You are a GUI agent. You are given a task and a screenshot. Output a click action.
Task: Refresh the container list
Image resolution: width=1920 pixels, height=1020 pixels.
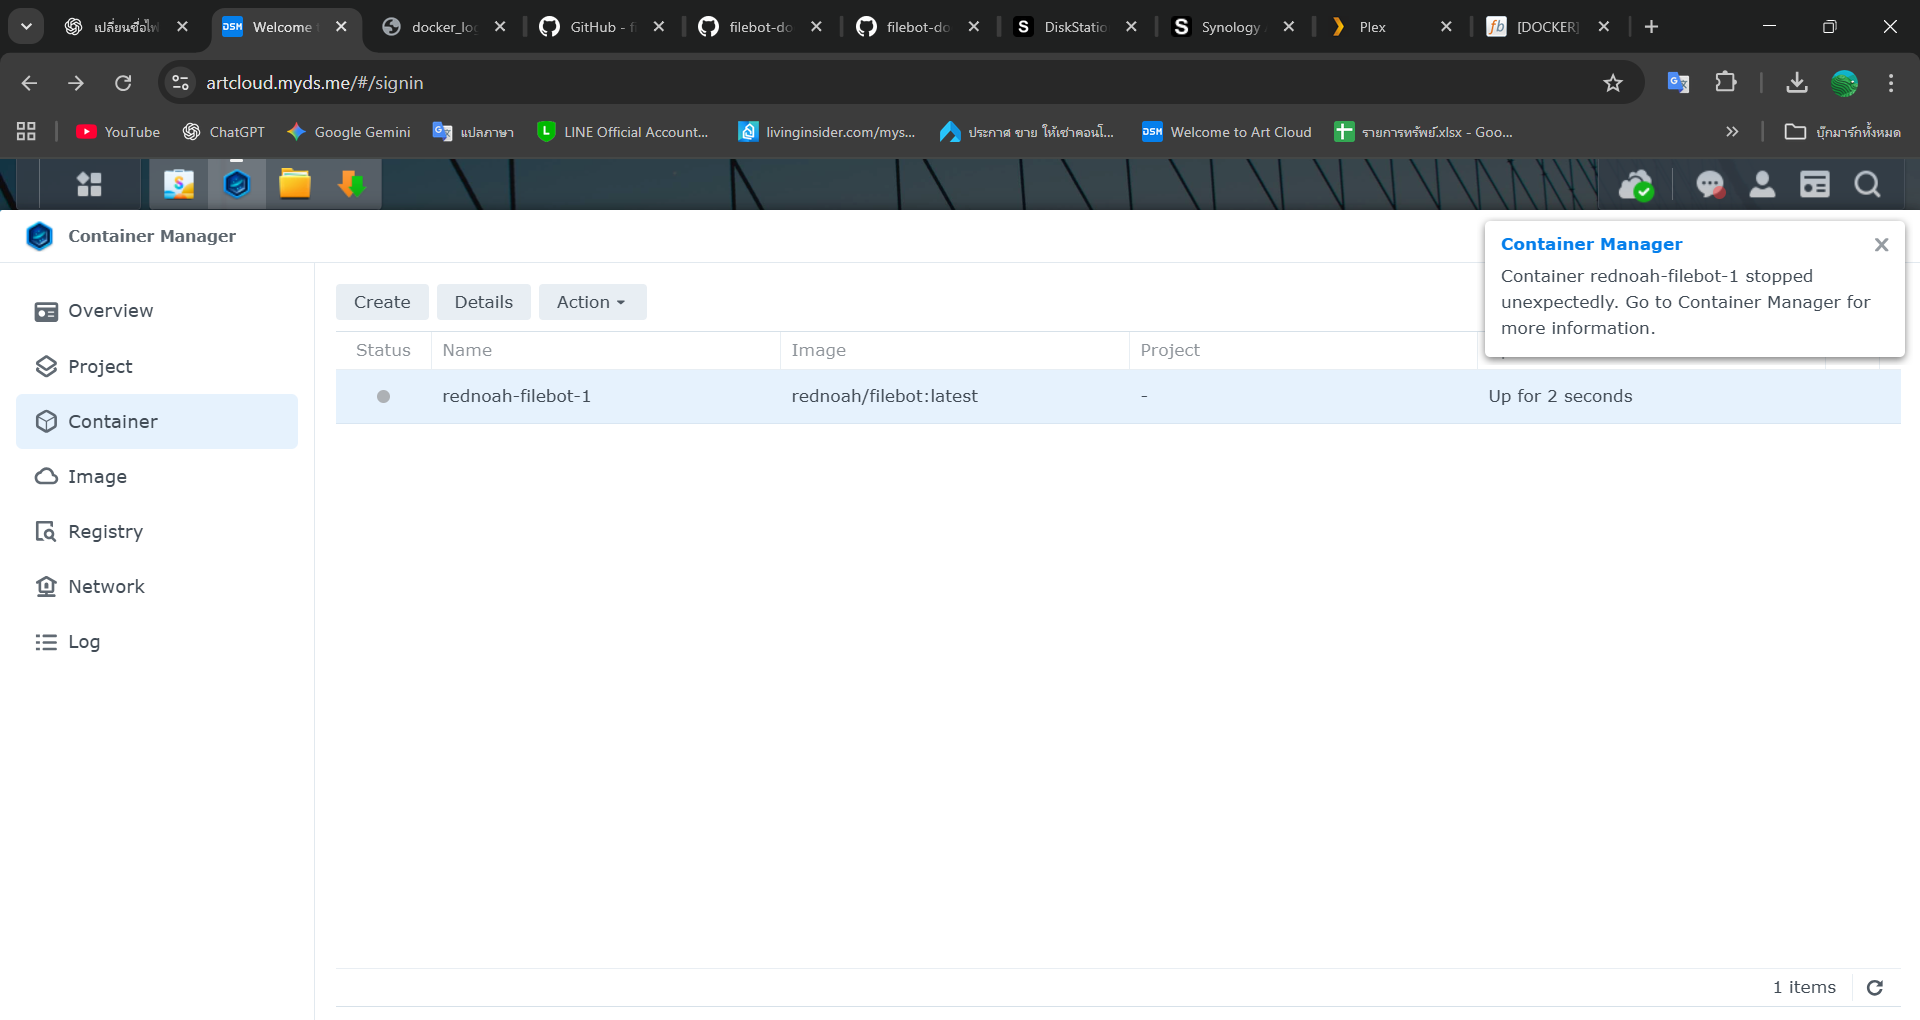point(1875,988)
